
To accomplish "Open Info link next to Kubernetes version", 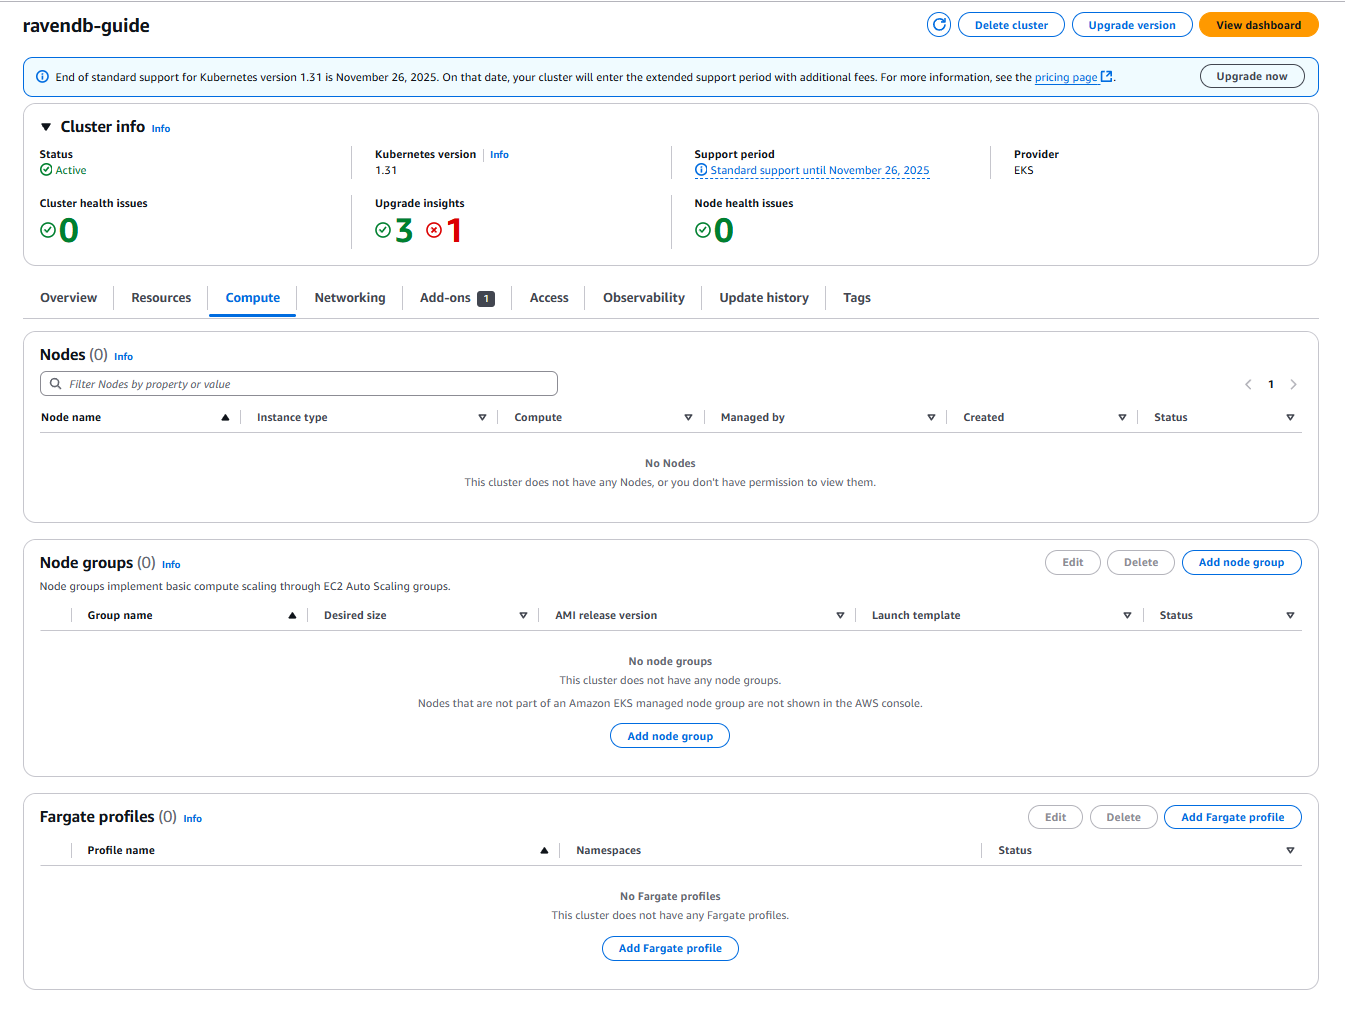I will click(499, 155).
